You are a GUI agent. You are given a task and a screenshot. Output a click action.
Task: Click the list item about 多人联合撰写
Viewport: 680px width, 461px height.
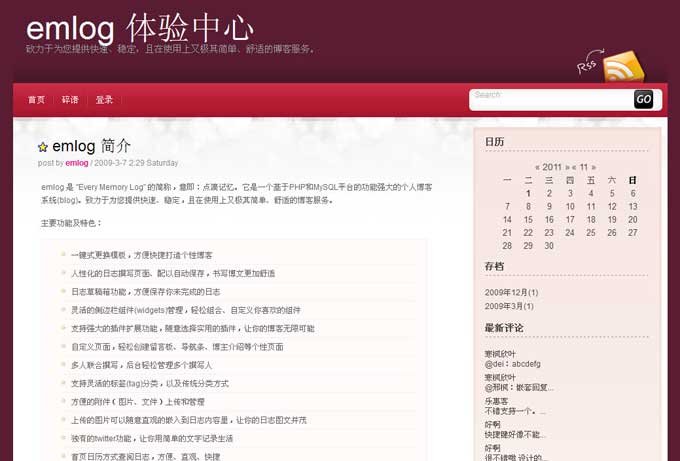pos(142,365)
